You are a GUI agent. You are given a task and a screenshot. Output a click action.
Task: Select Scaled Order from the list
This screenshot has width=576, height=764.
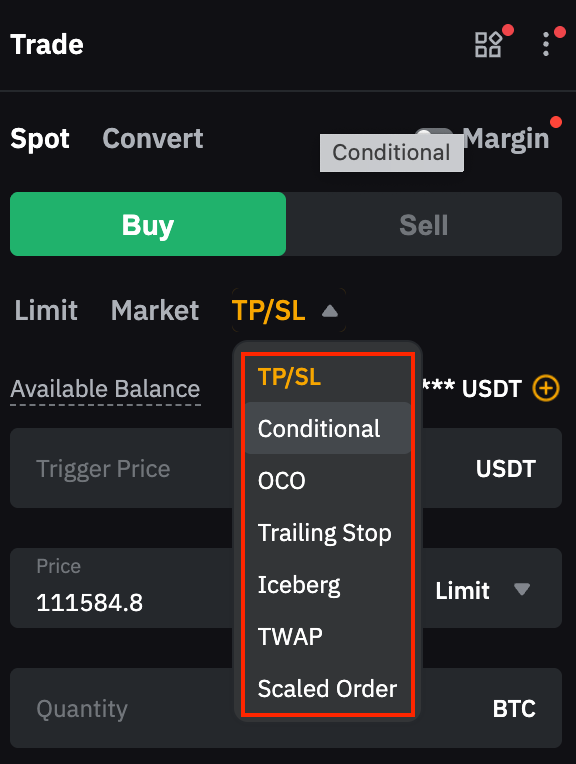click(x=327, y=688)
